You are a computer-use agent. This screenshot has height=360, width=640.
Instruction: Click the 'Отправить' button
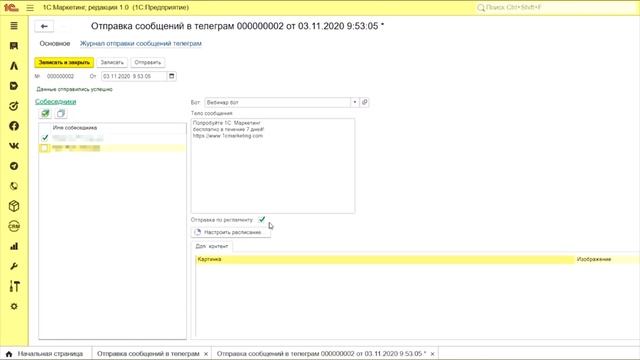[x=148, y=62]
